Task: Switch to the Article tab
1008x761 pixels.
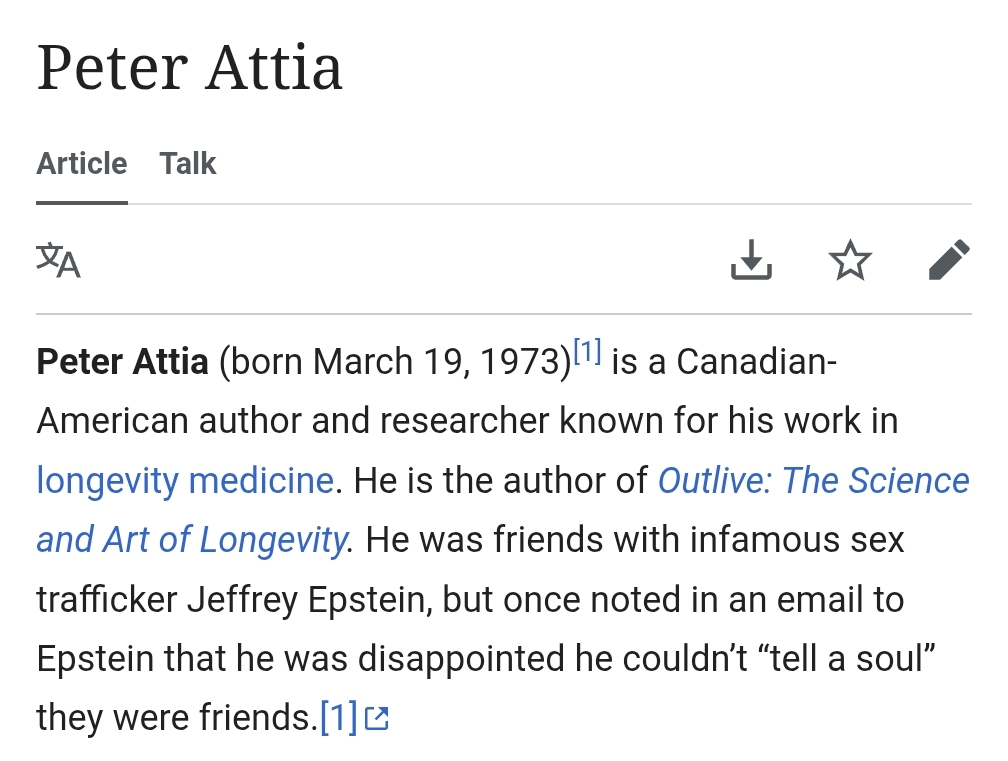Action: (x=82, y=164)
